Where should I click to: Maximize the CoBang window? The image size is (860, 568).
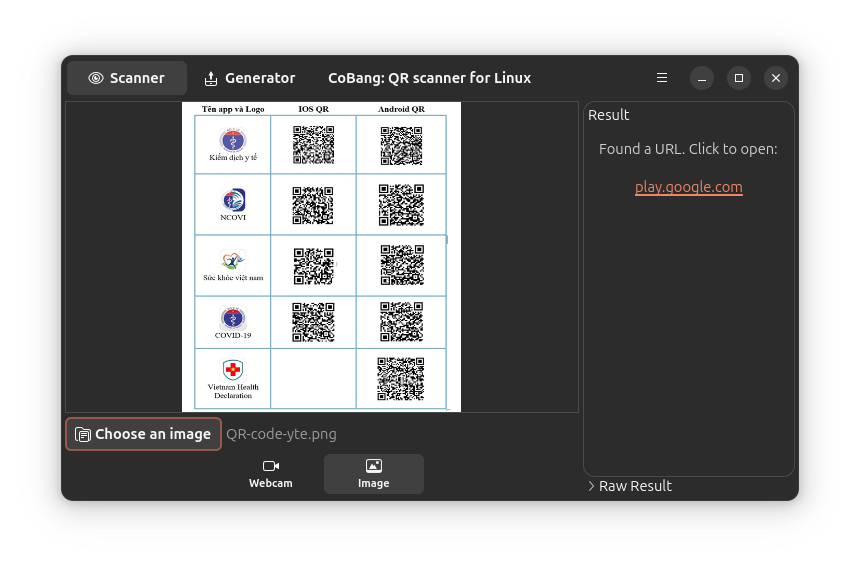(739, 78)
